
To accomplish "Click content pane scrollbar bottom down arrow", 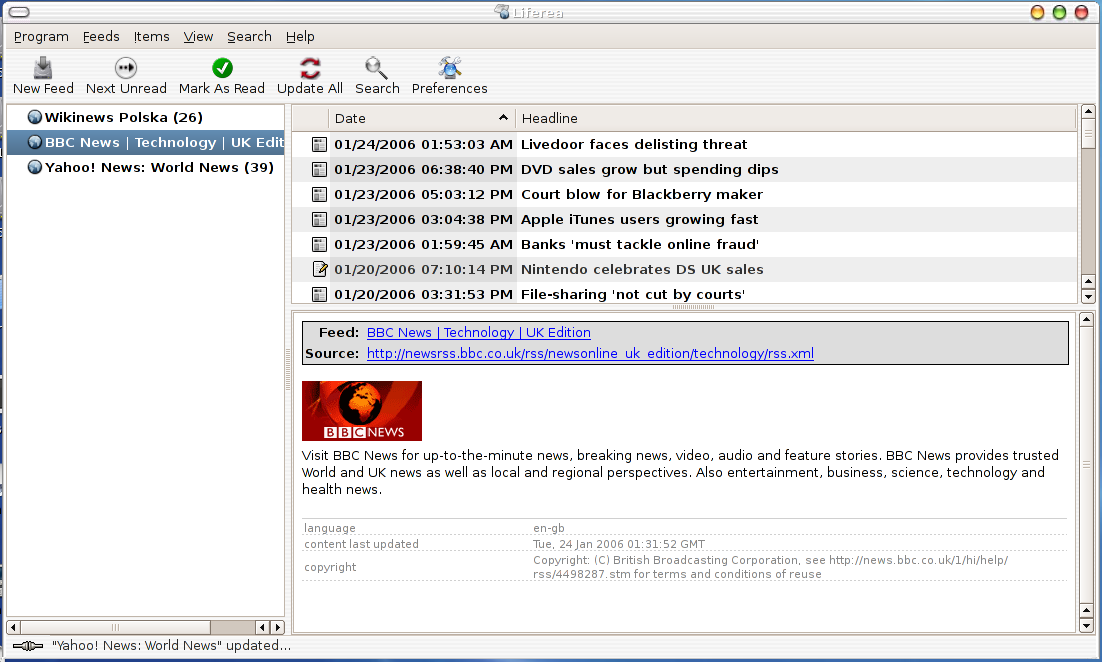I will 1087,625.
